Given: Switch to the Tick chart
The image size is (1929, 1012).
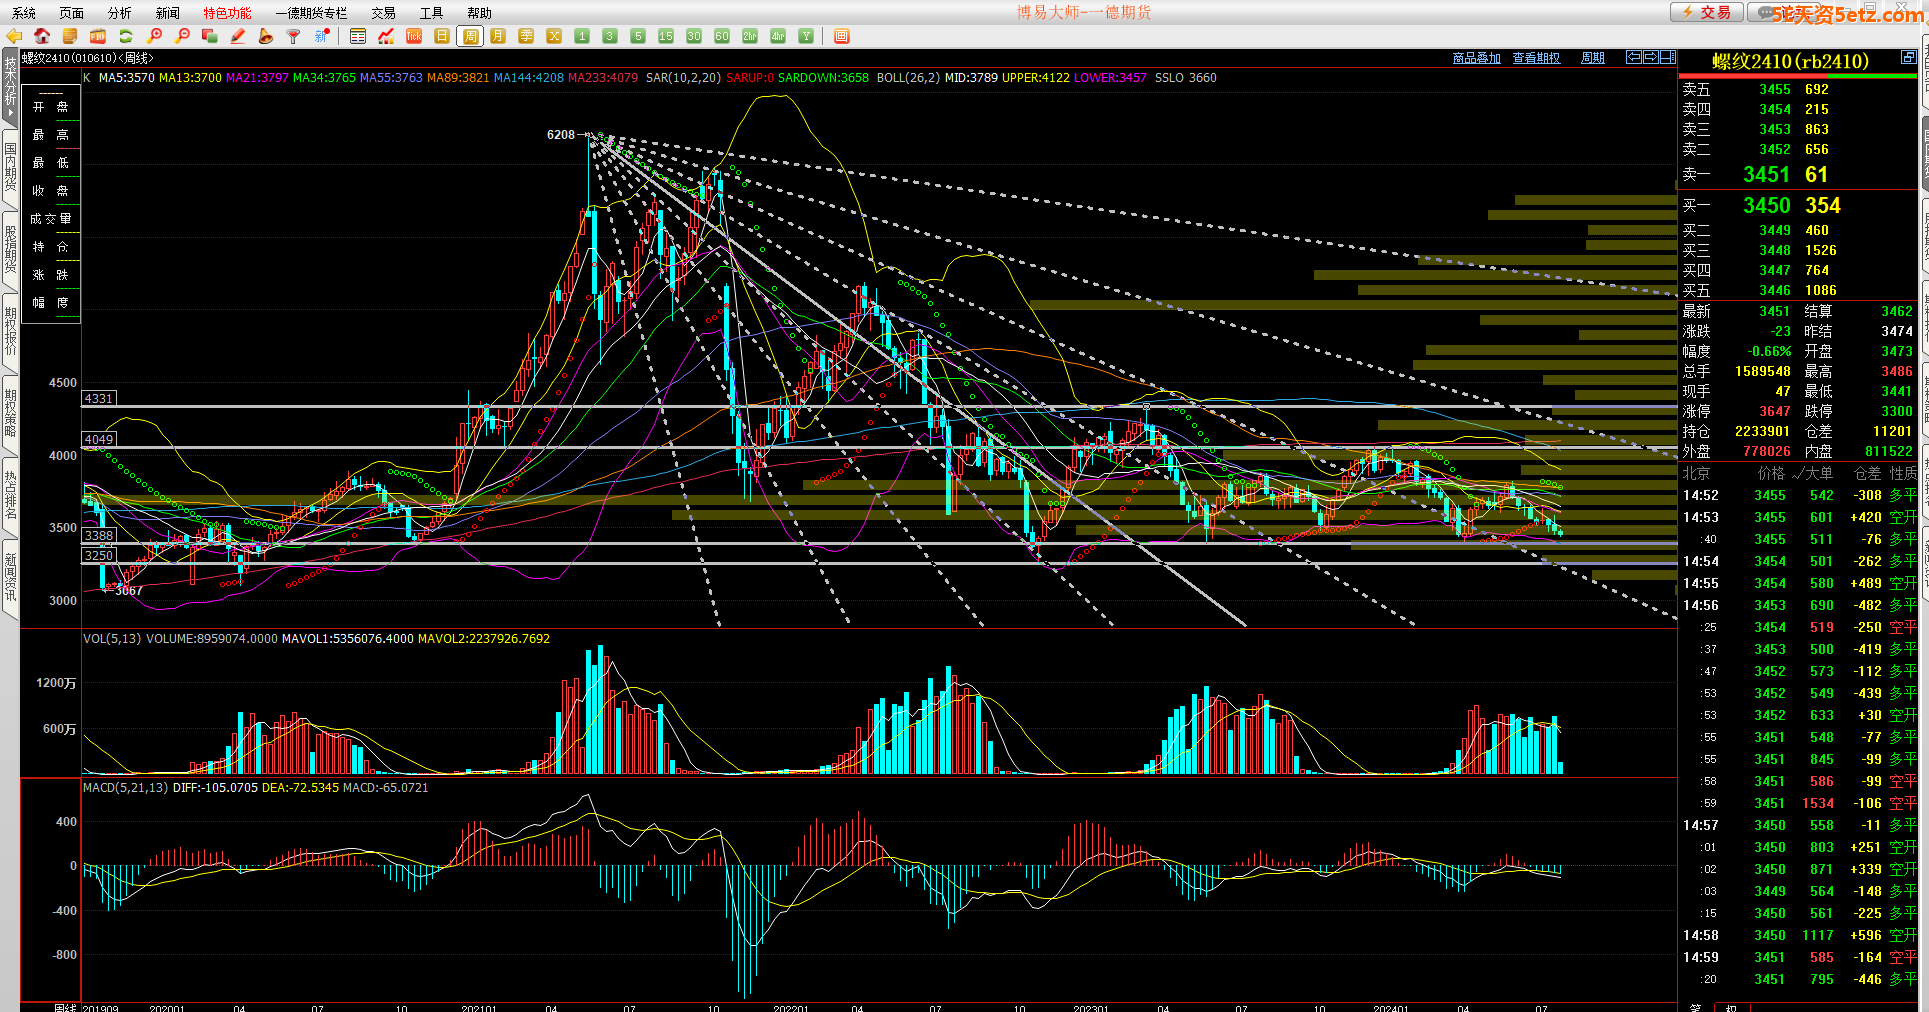Looking at the screenshot, I should coord(414,36).
